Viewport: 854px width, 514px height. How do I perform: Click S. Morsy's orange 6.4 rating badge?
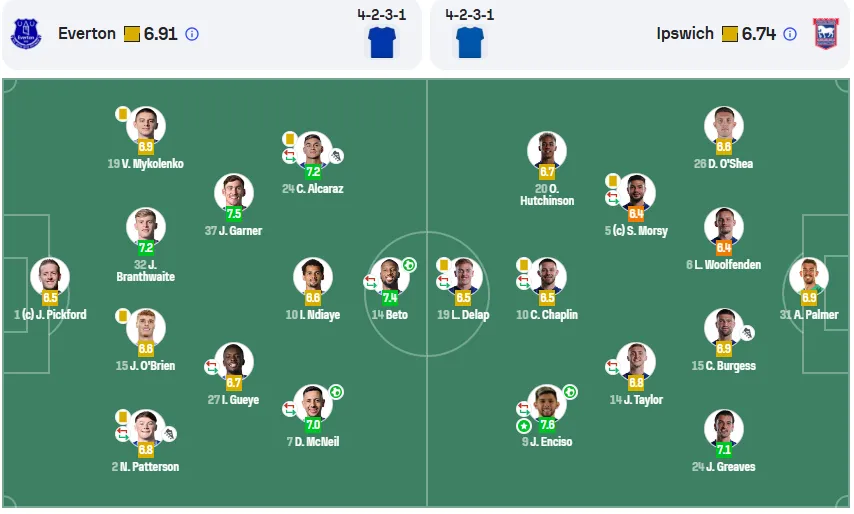point(636,214)
